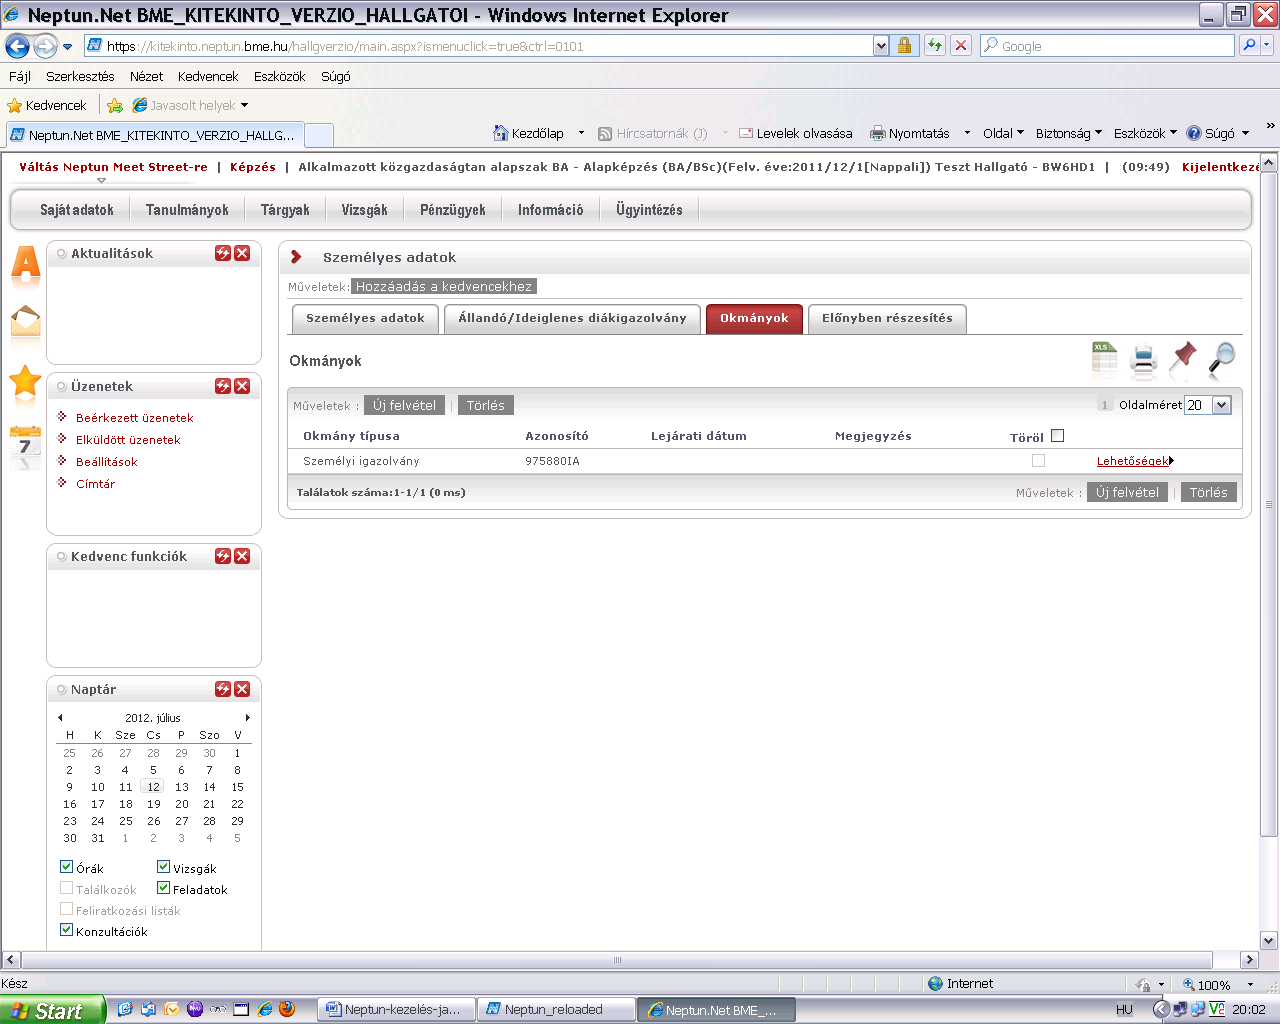Viewport: 1280px width, 1024px height.
Task: Click the browser Forward button
Action: (x=45, y=46)
